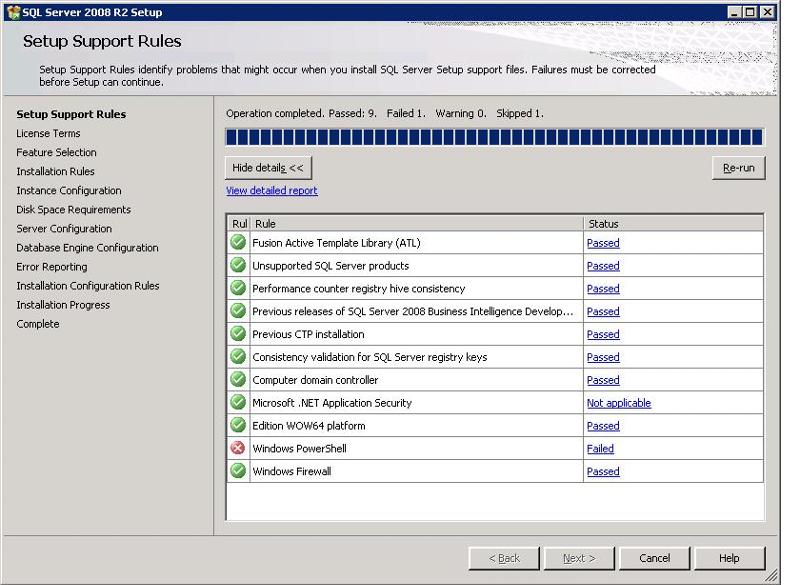Click green check icon for Unsupported SQL Server products
Image resolution: width=800 pixels, height=585 pixels.
coord(238,265)
